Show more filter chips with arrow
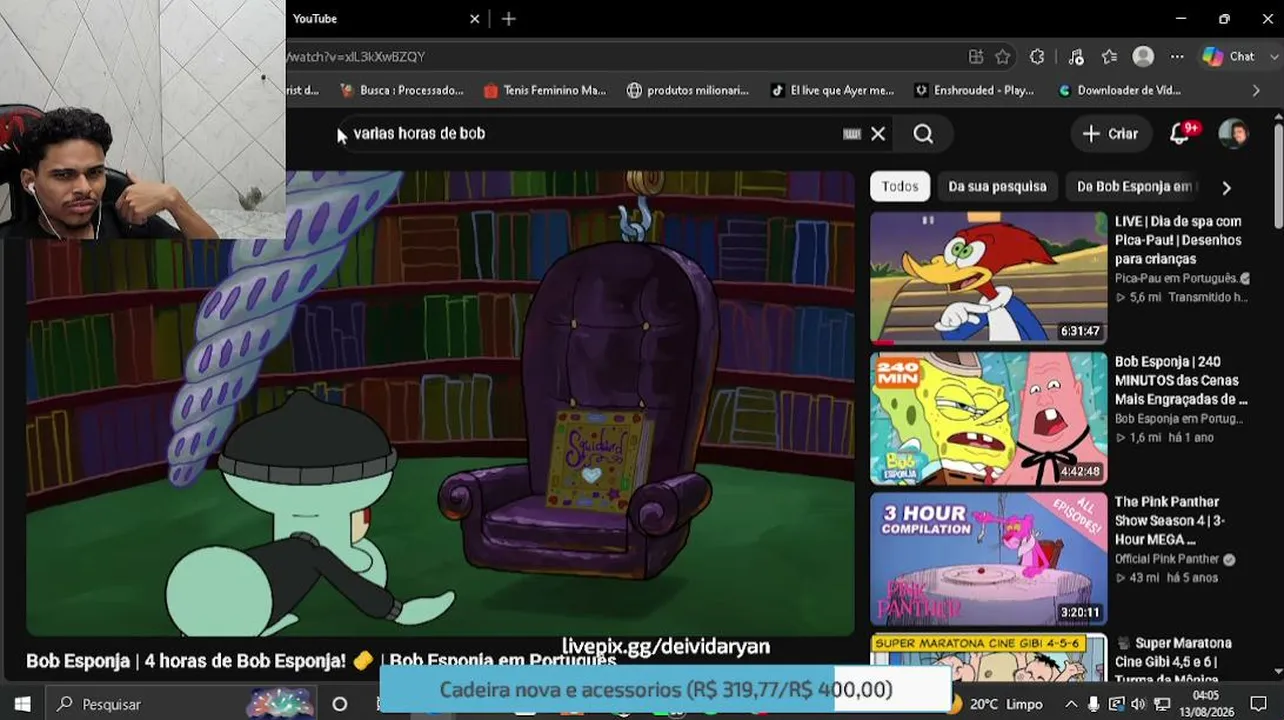Image resolution: width=1284 pixels, height=720 pixels. [x=1226, y=187]
